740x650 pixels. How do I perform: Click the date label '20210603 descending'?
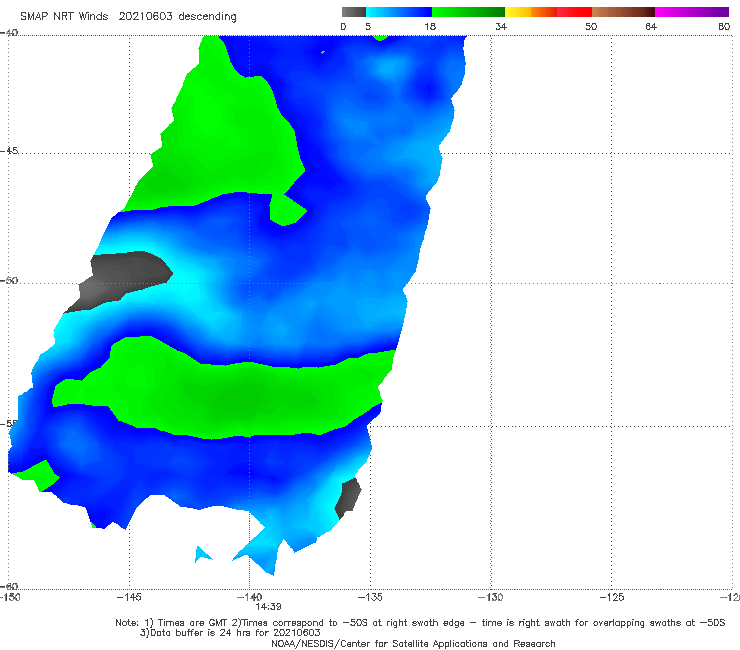point(177,17)
